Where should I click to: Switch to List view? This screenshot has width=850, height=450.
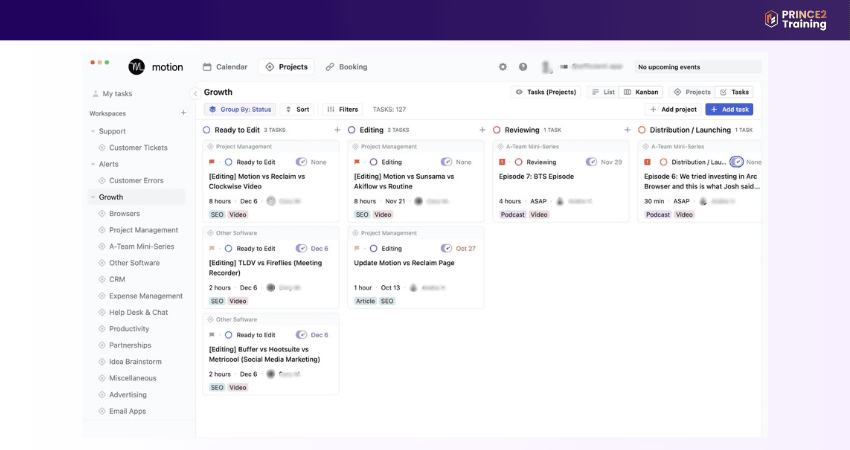(603, 92)
